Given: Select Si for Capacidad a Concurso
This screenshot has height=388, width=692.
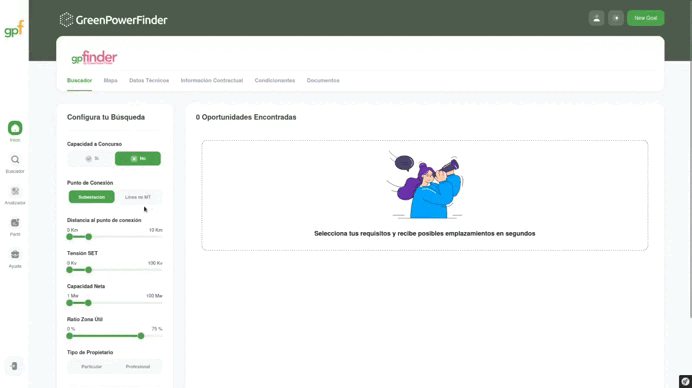Looking at the screenshot, I should click(x=91, y=158).
